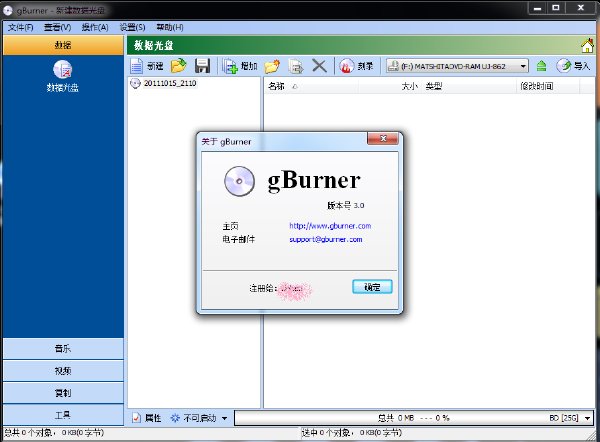Image resolution: width=600 pixels, height=442 pixels.
Task: Open the BD [25G] disc size dropdown
Action: pyautogui.click(x=587, y=418)
